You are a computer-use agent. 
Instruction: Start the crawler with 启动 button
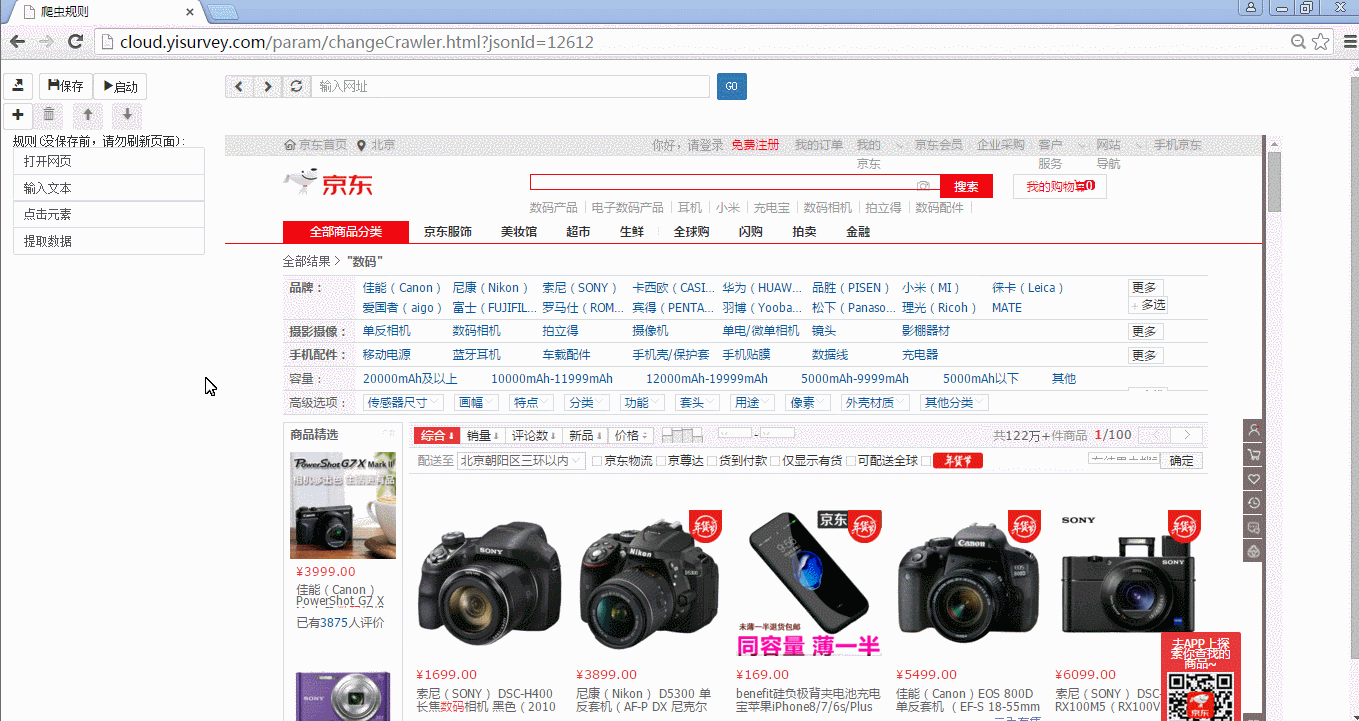pos(120,86)
